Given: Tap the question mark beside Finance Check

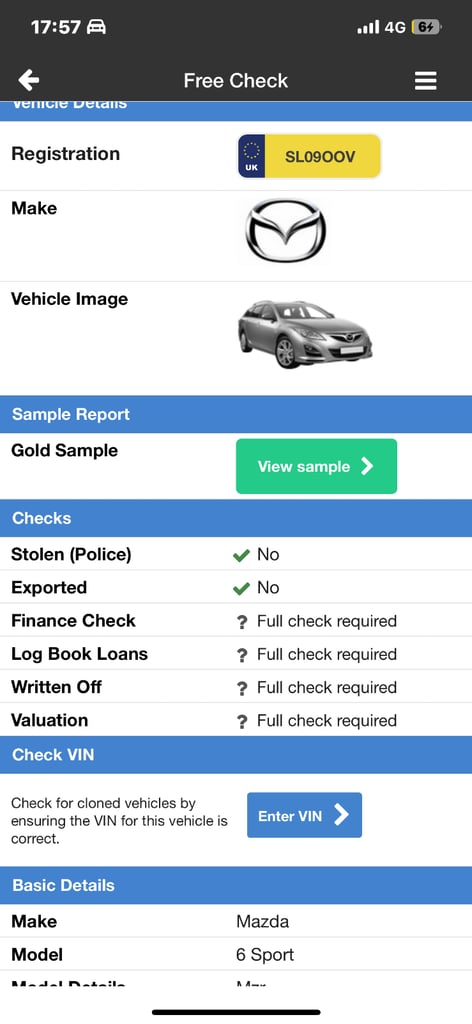Looking at the screenshot, I should click(x=242, y=622).
